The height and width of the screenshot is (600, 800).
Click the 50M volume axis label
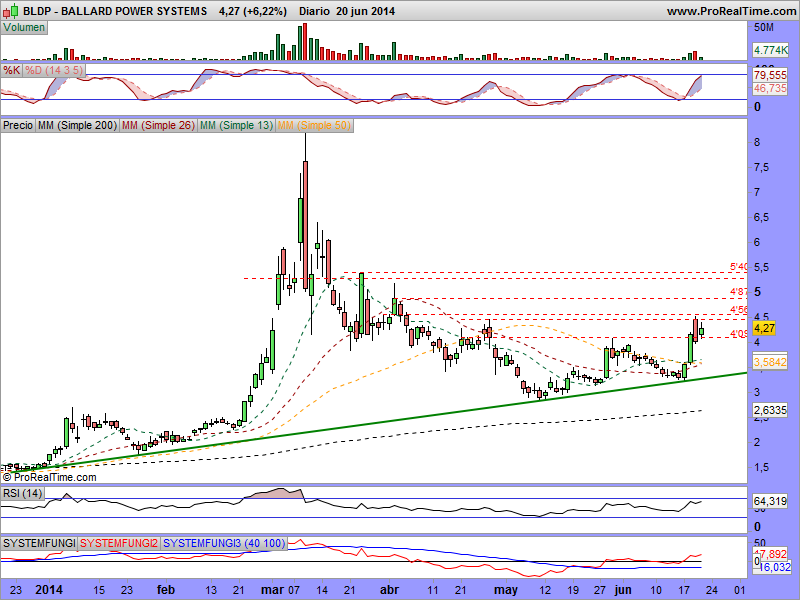[764, 27]
